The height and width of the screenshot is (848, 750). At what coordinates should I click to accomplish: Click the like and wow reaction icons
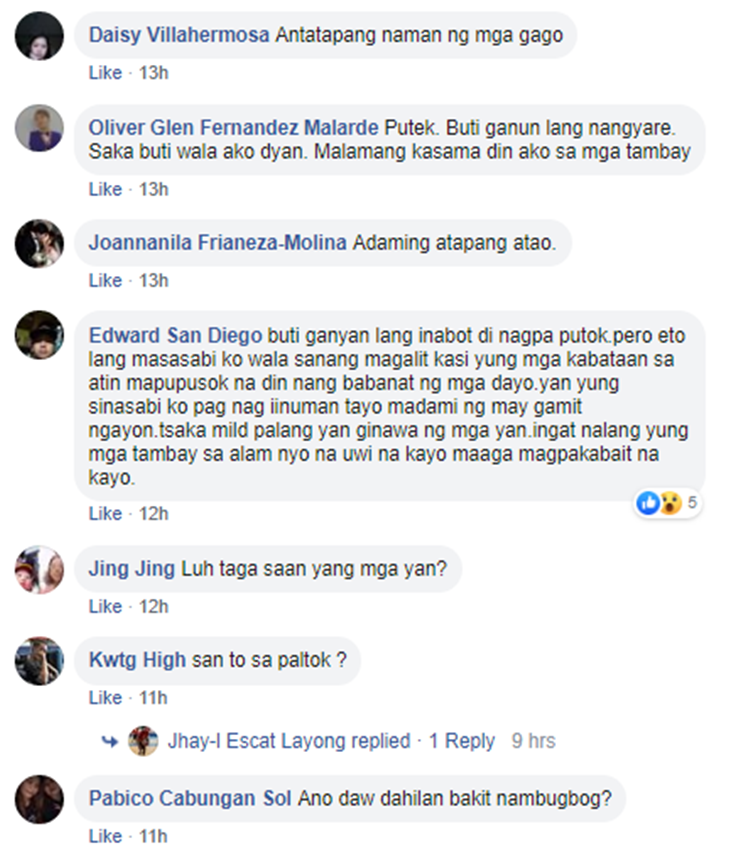(659, 503)
